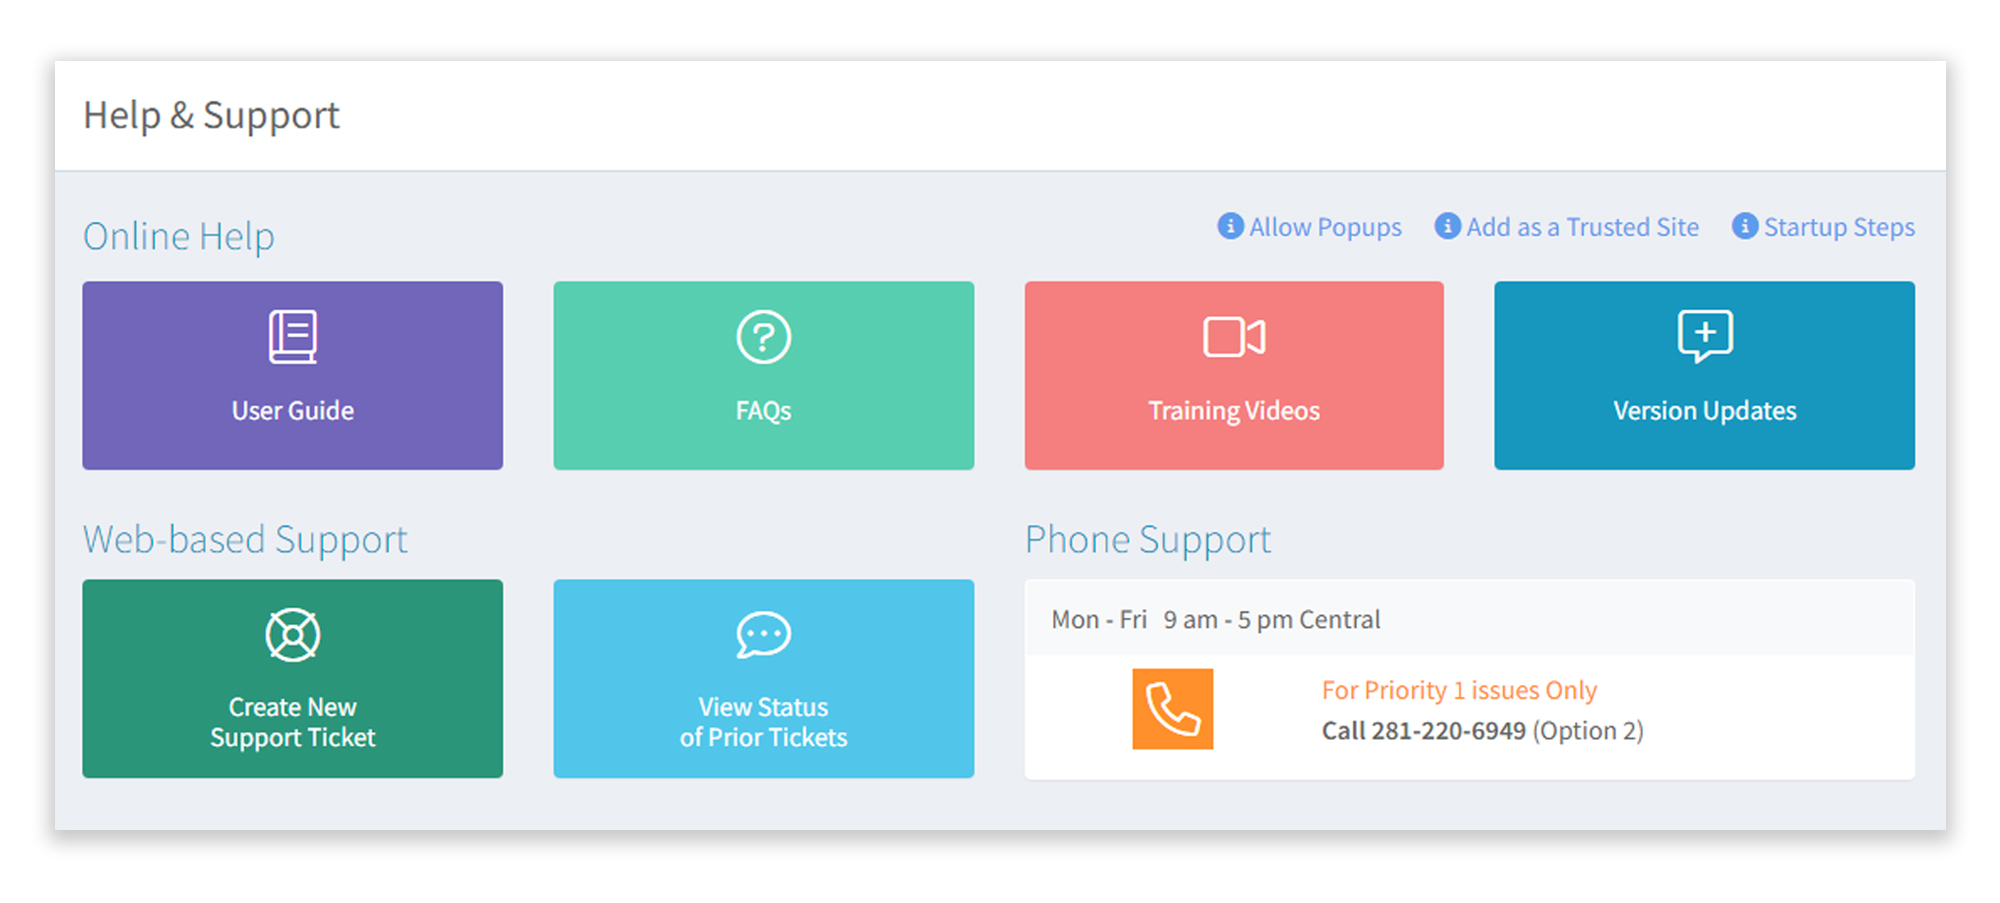The image size is (2000, 903).
Task: Click the chat bubble icon for ticket status
Action: (763, 635)
